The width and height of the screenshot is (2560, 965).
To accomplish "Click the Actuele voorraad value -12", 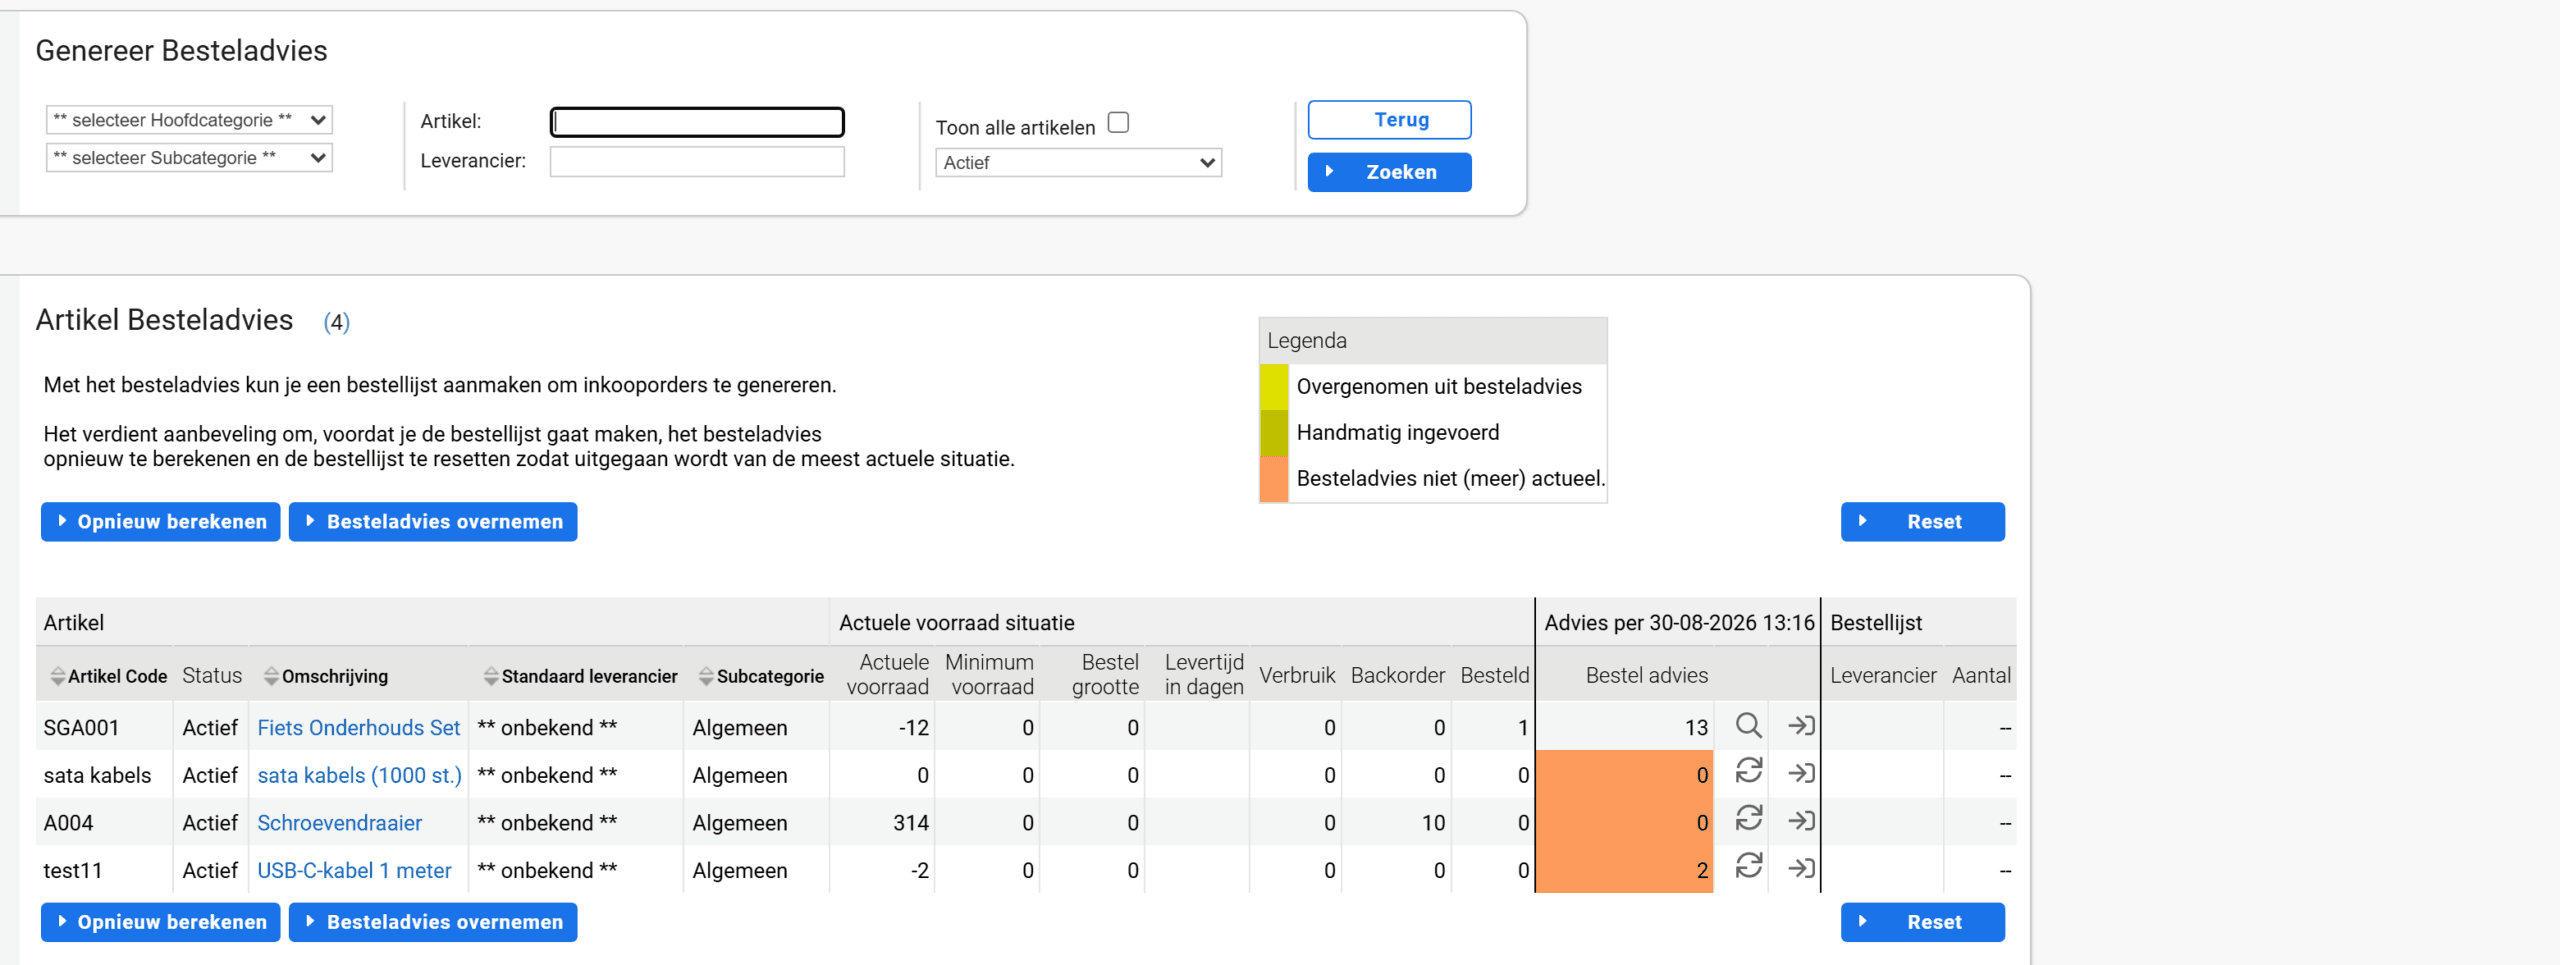I will click(914, 728).
